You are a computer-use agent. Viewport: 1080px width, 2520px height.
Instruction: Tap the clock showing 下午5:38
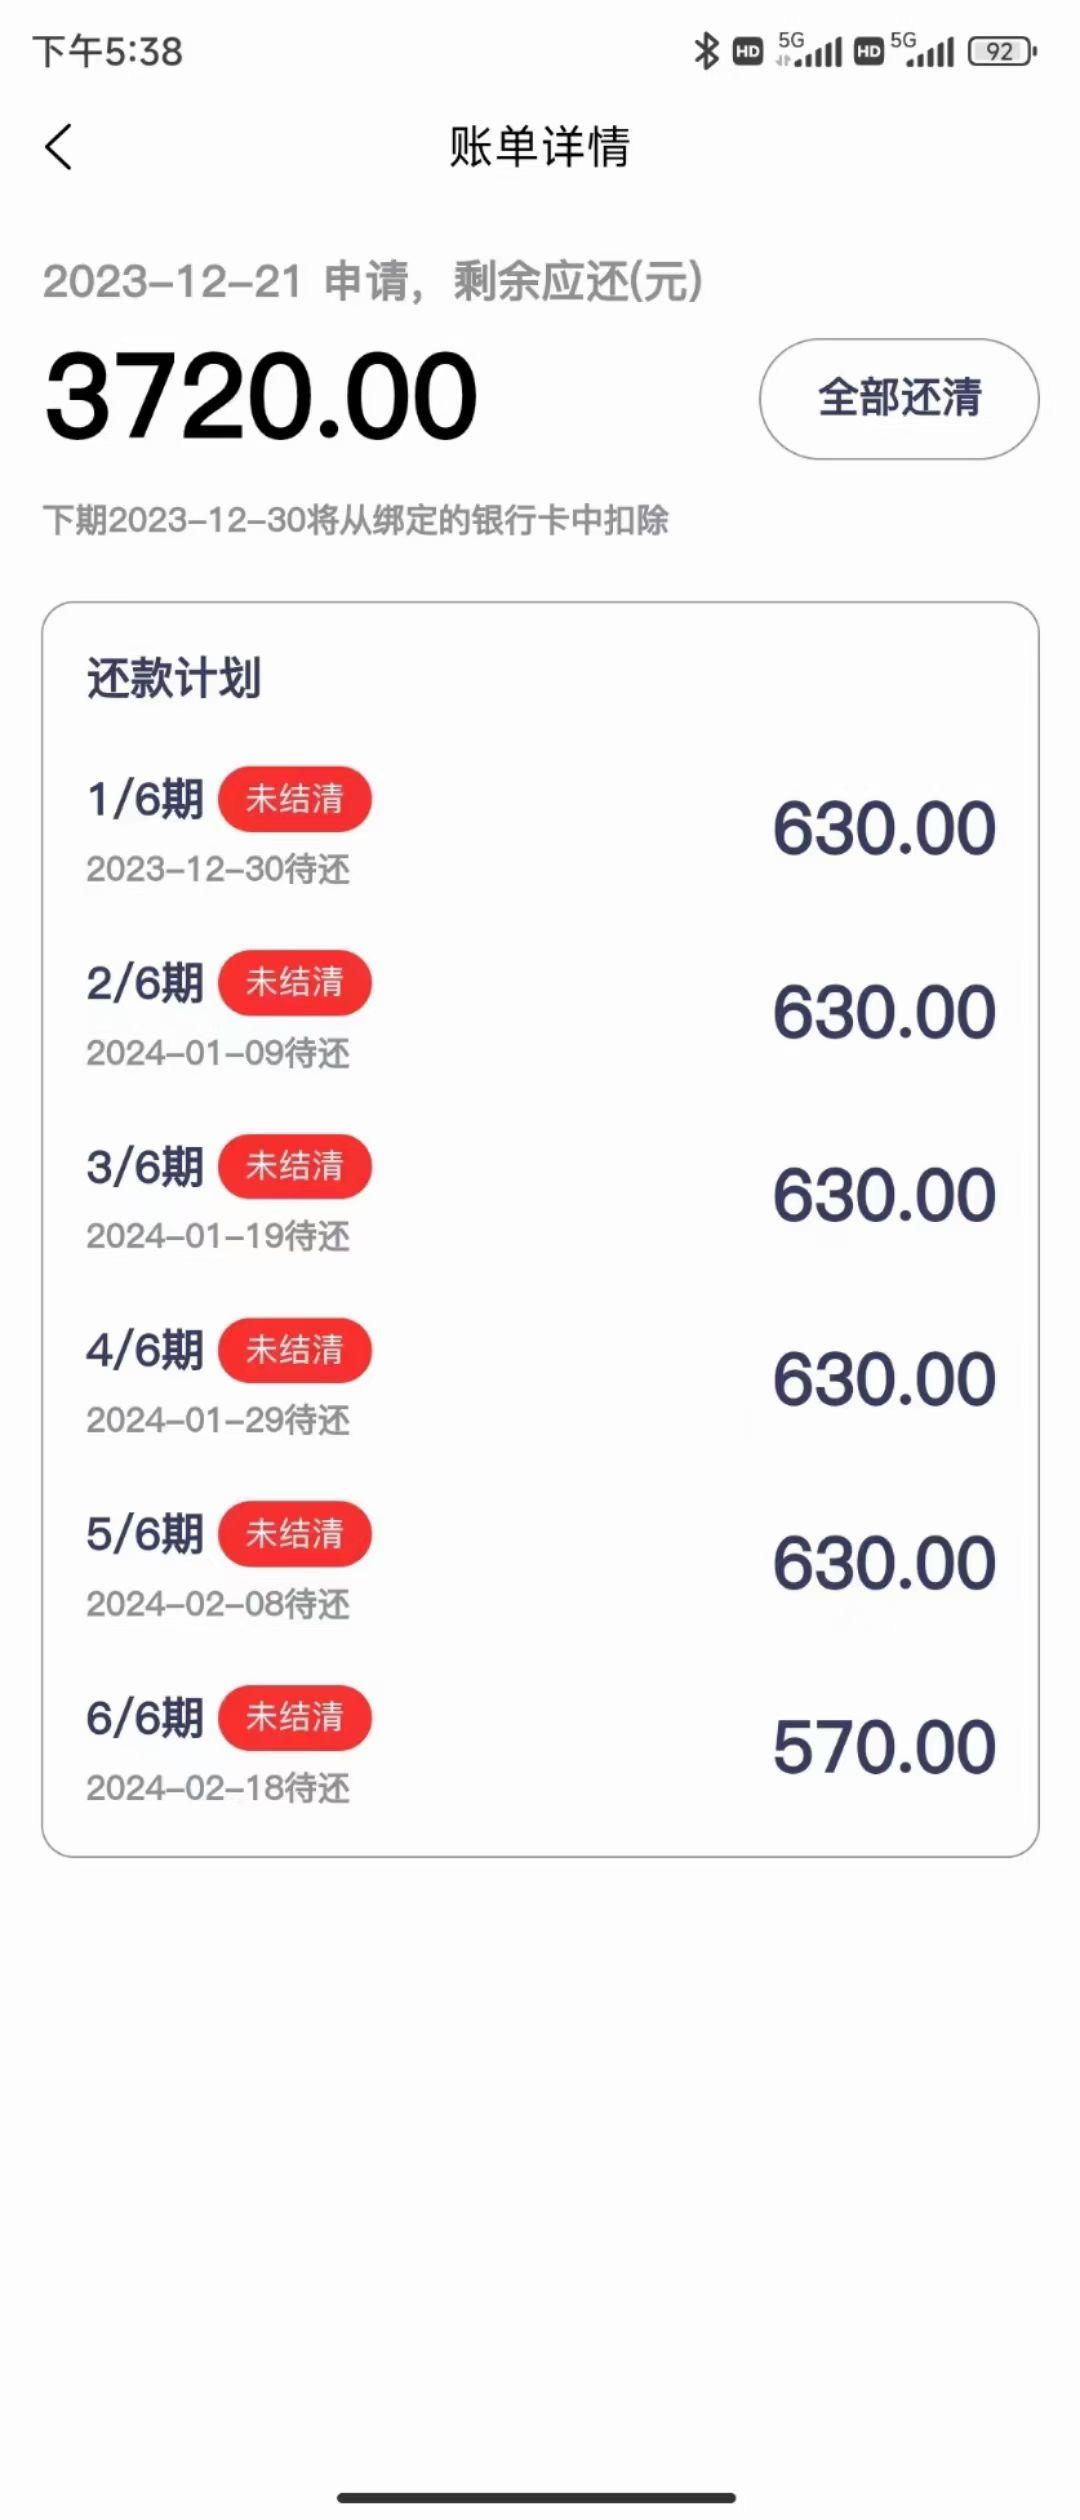(108, 51)
